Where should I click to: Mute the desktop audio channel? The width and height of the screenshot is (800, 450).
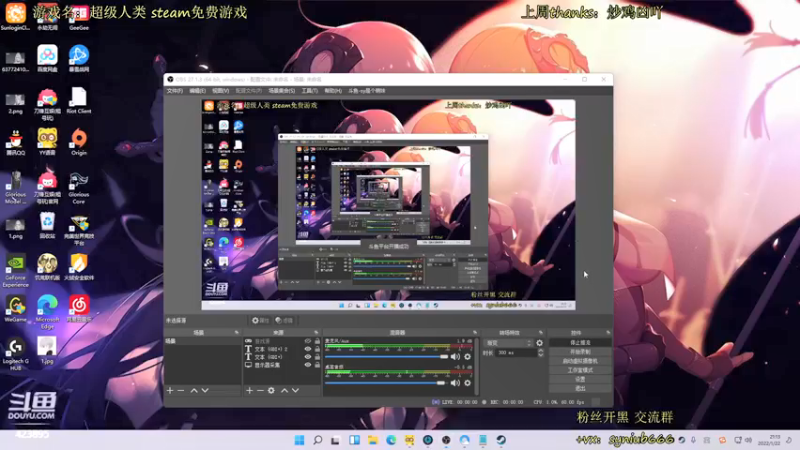[x=455, y=383]
